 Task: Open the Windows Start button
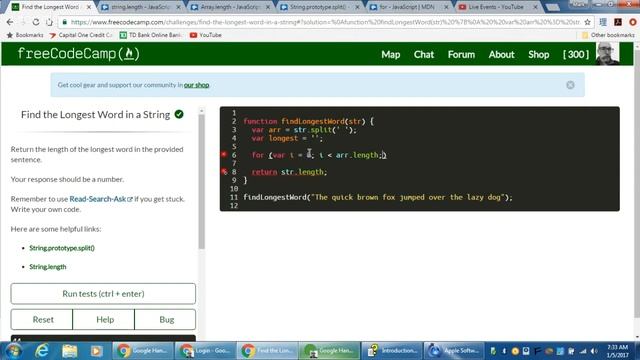click(x=13, y=351)
